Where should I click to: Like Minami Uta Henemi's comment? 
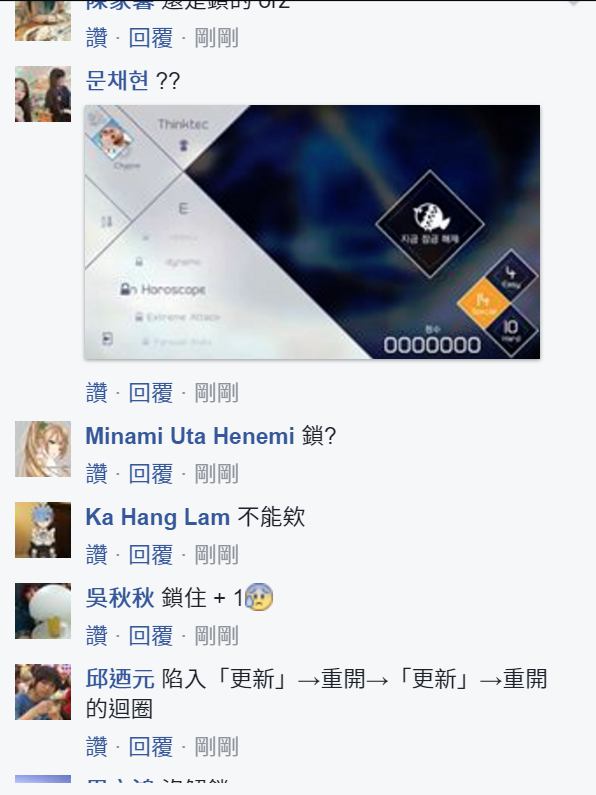pos(96,474)
